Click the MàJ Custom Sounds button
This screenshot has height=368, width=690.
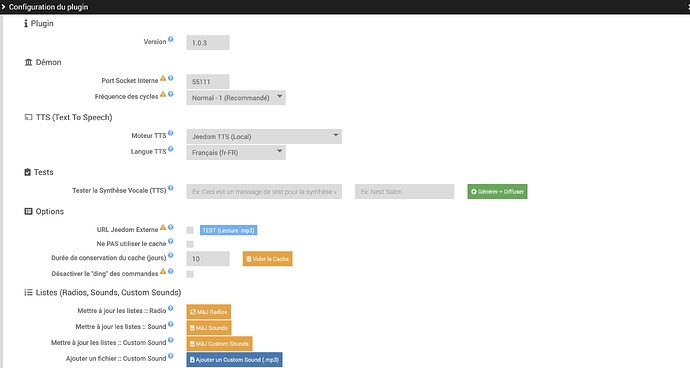pos(219,343)
